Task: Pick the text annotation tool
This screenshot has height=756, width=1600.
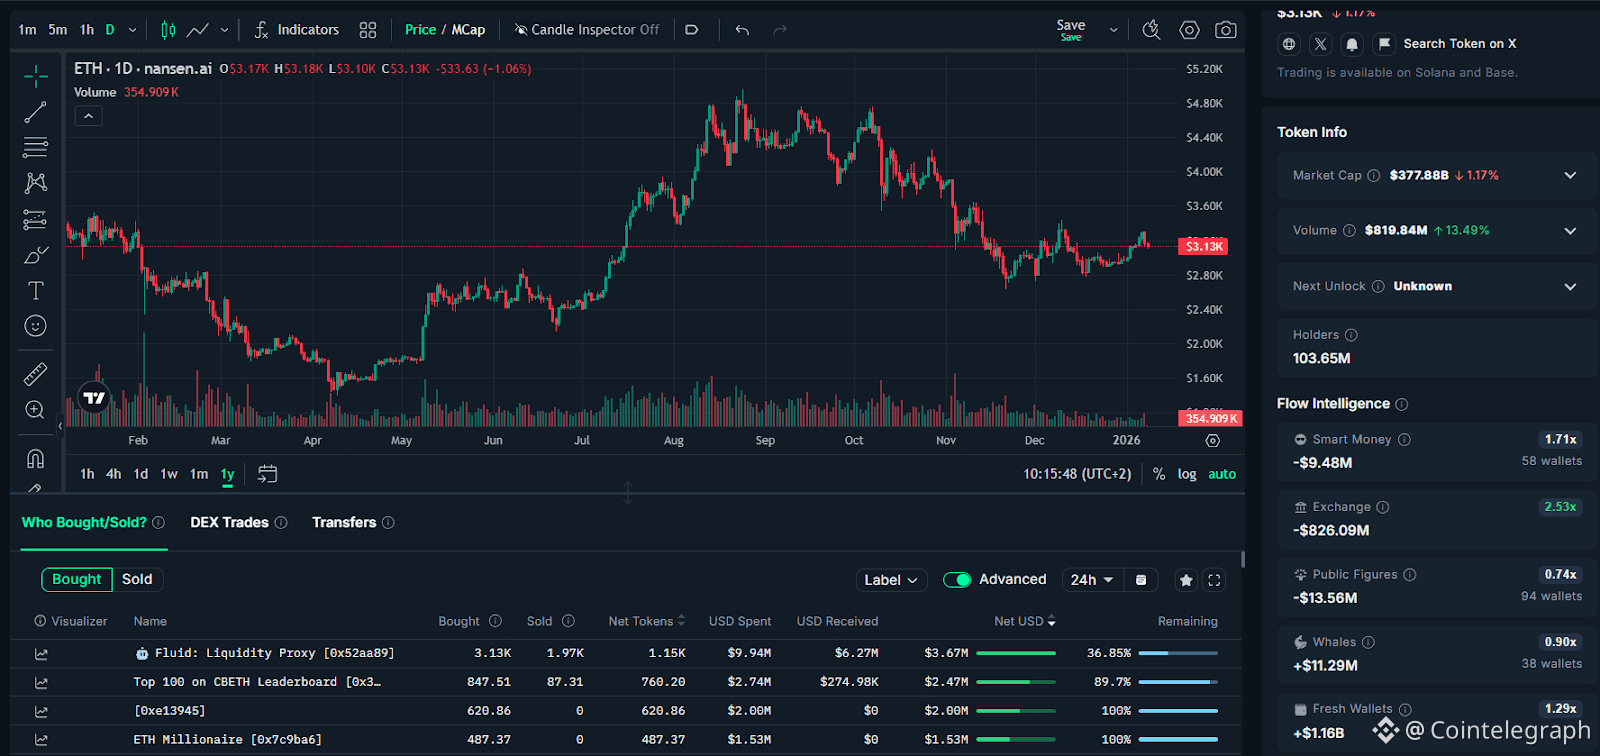Action: [x=36, y=291]
